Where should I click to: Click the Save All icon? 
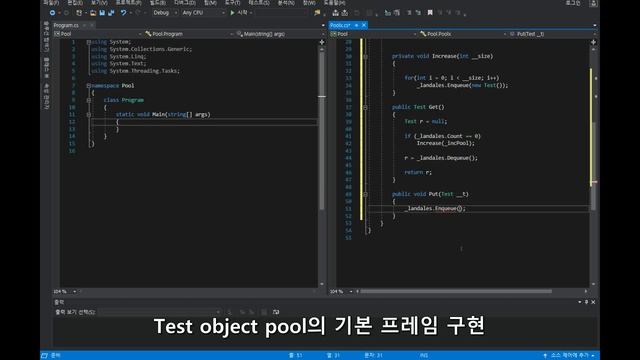(111, 13)
